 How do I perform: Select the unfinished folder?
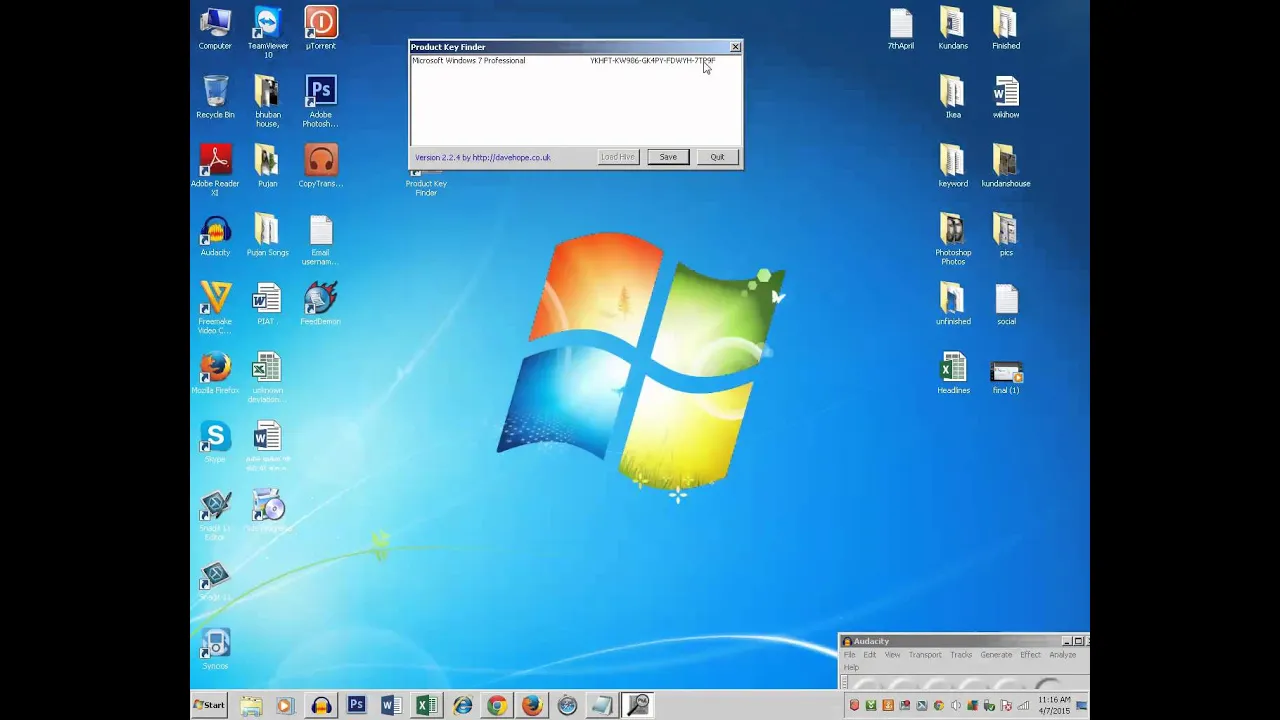coord(953,305)
